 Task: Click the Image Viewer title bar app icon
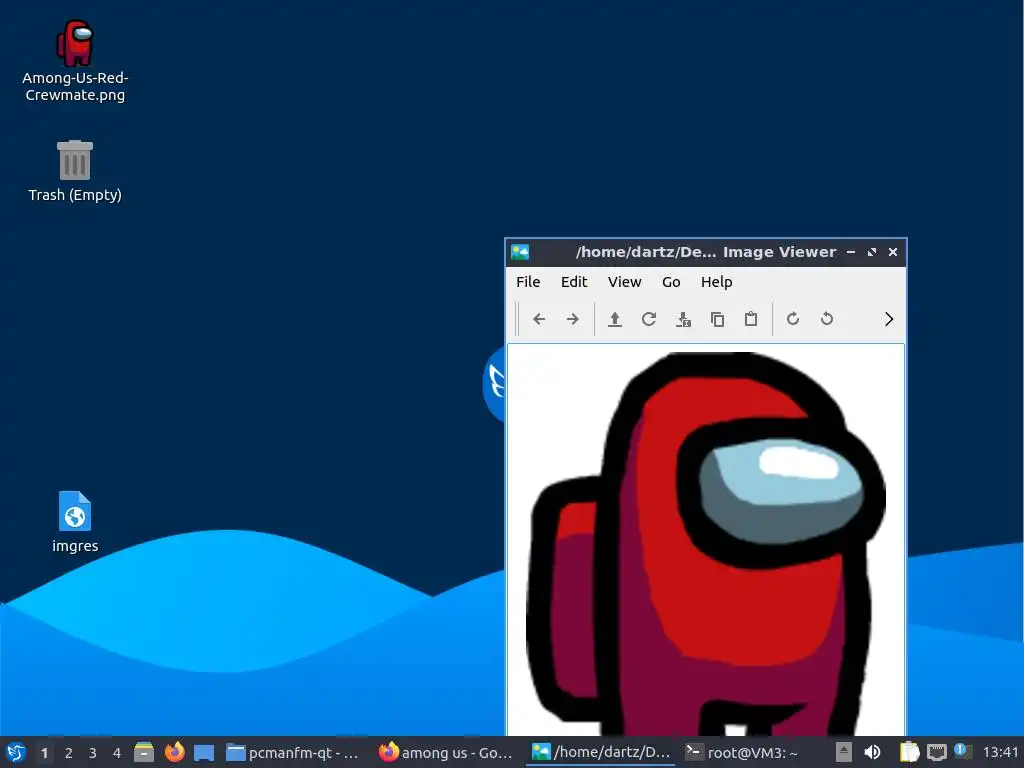tap(520, 252)
